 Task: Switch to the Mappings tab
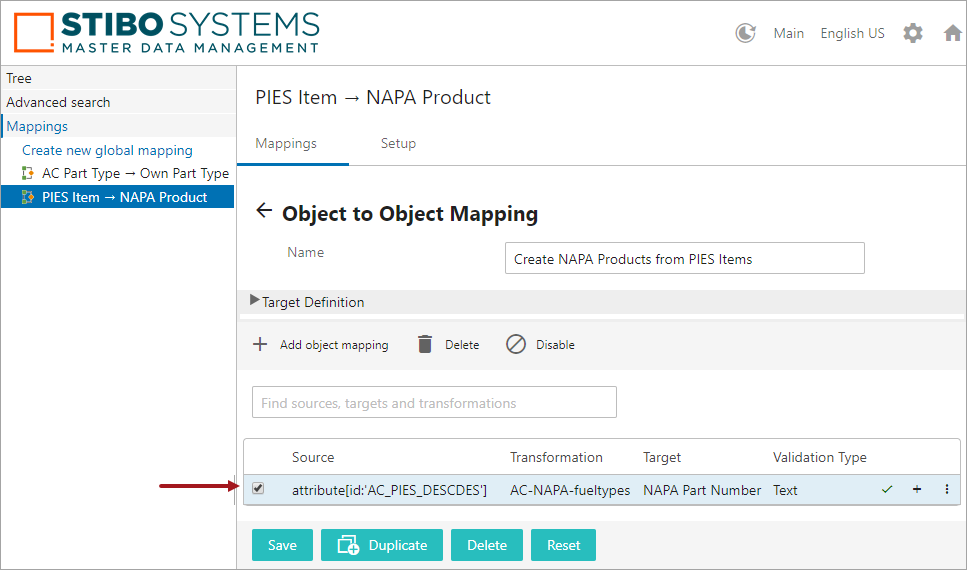click(286, 143)
